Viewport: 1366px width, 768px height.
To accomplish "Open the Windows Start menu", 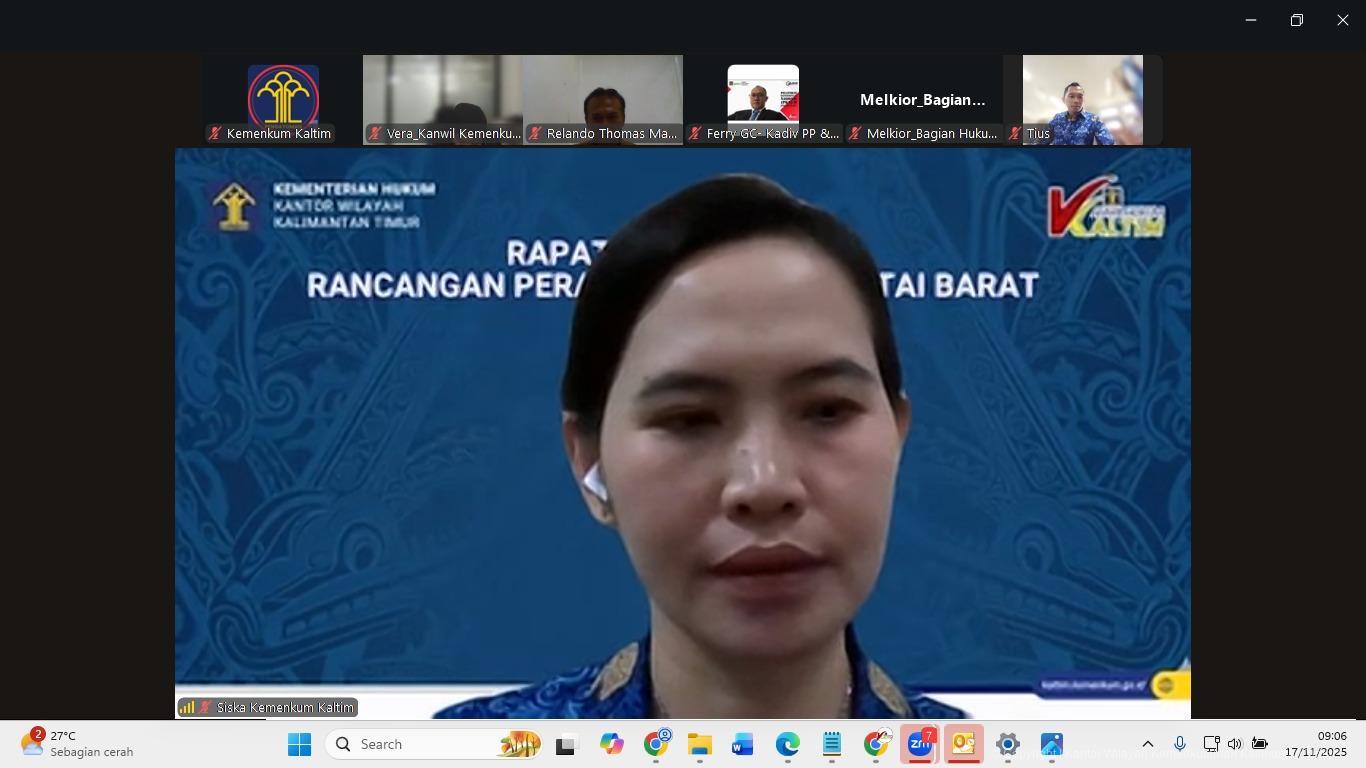I will point(299,744).
